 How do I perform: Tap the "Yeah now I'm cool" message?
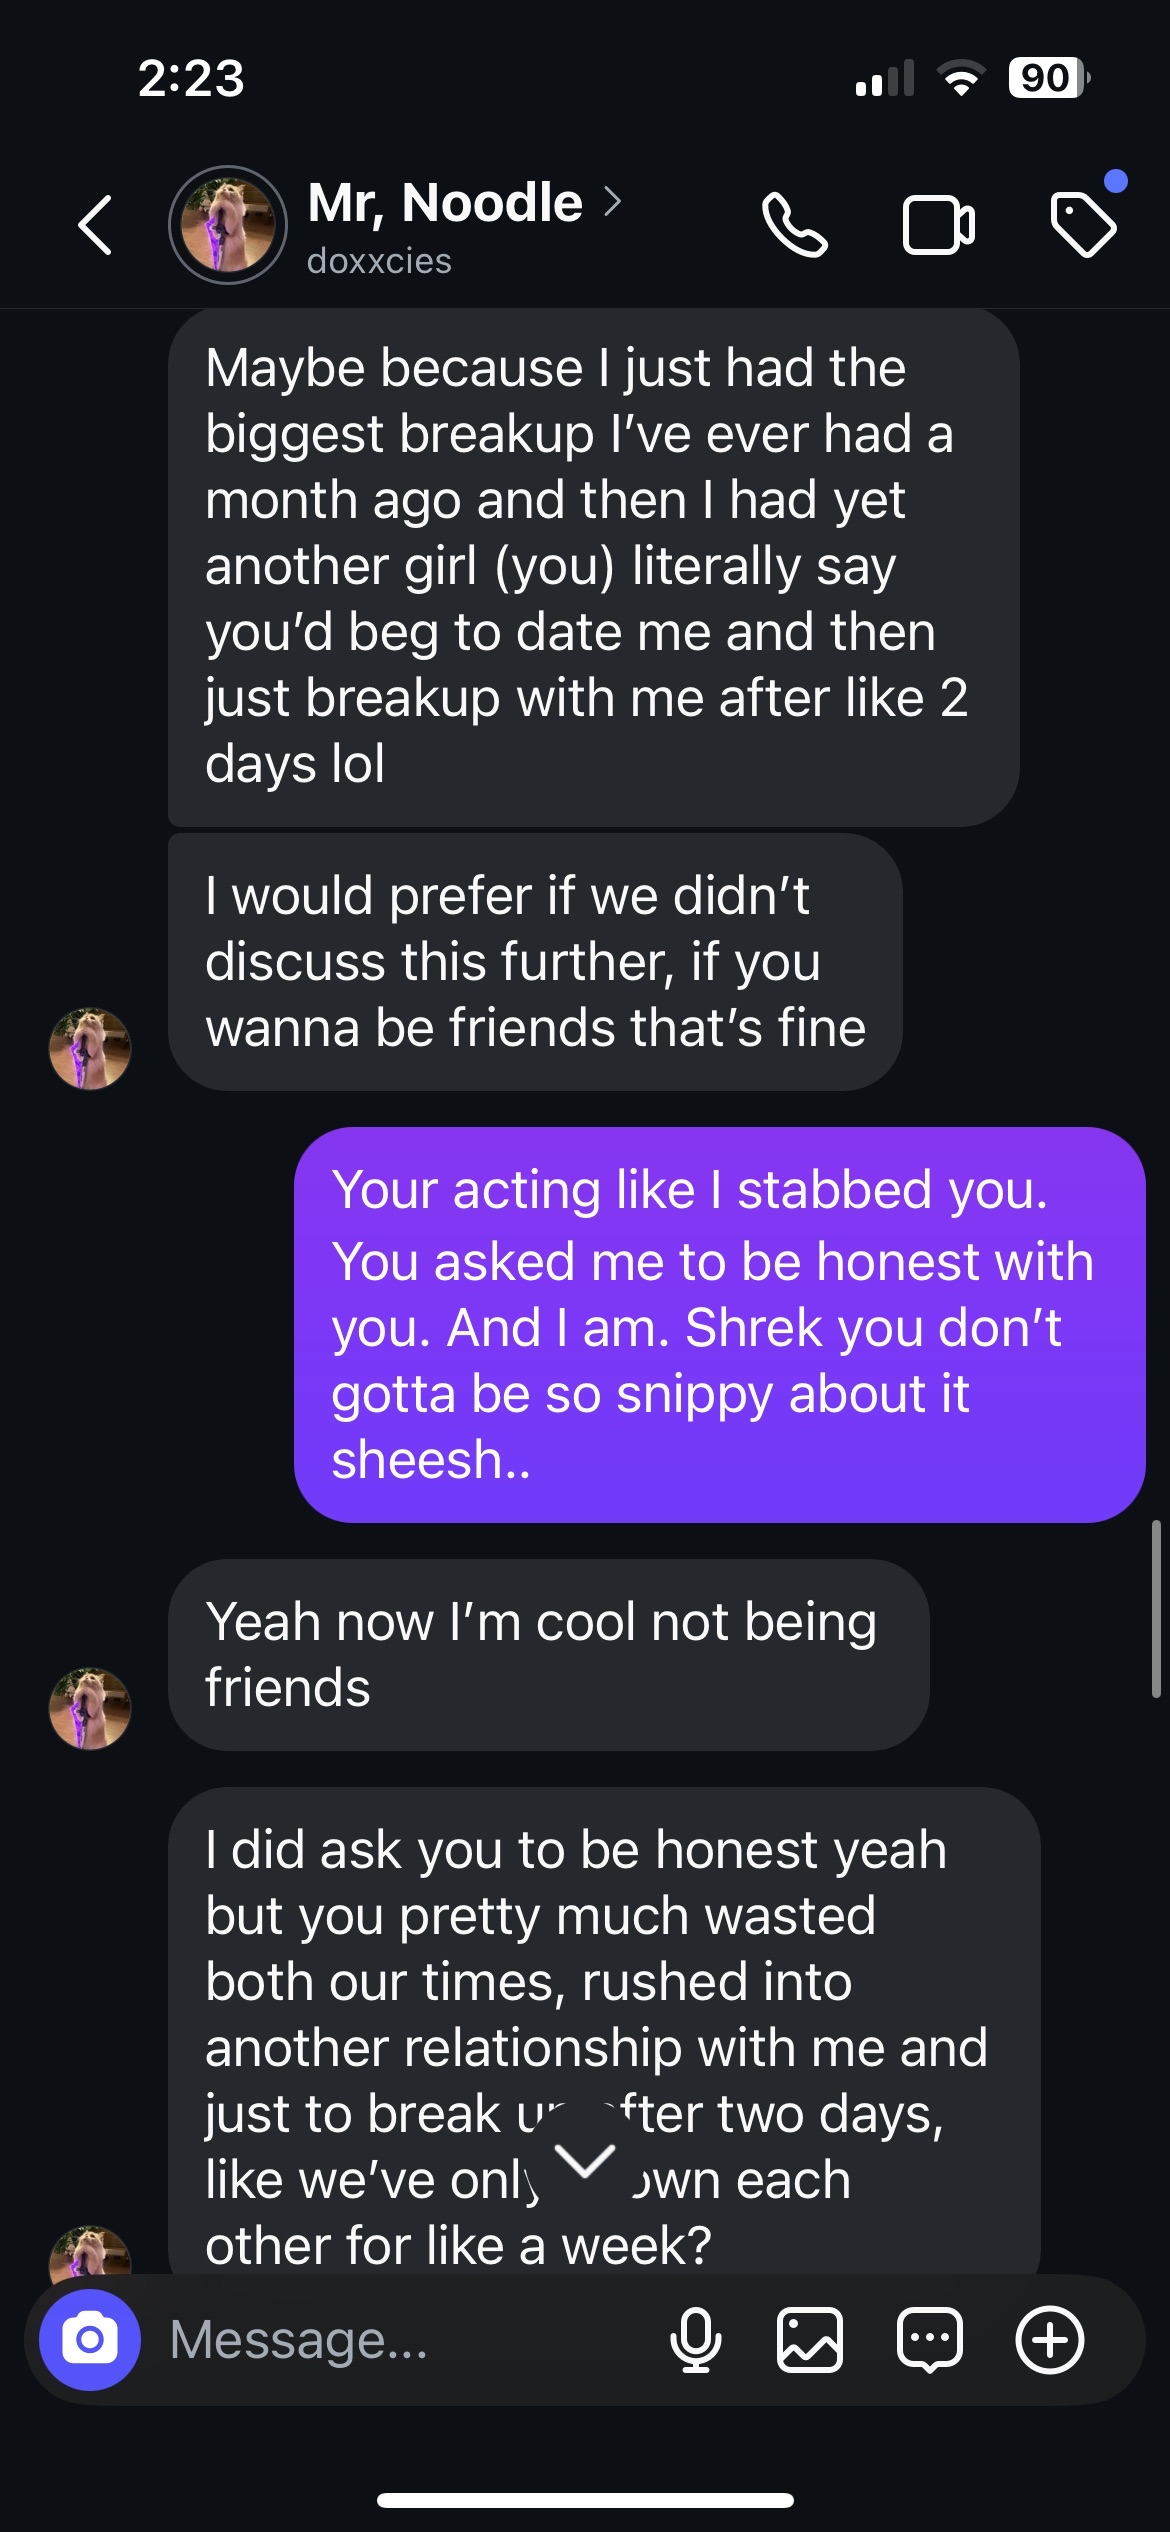pyautogui.click(x=548, y=1654)
